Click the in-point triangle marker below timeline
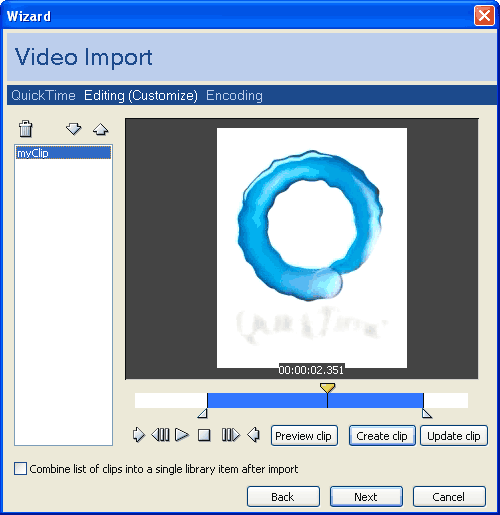 click(203, 414)
